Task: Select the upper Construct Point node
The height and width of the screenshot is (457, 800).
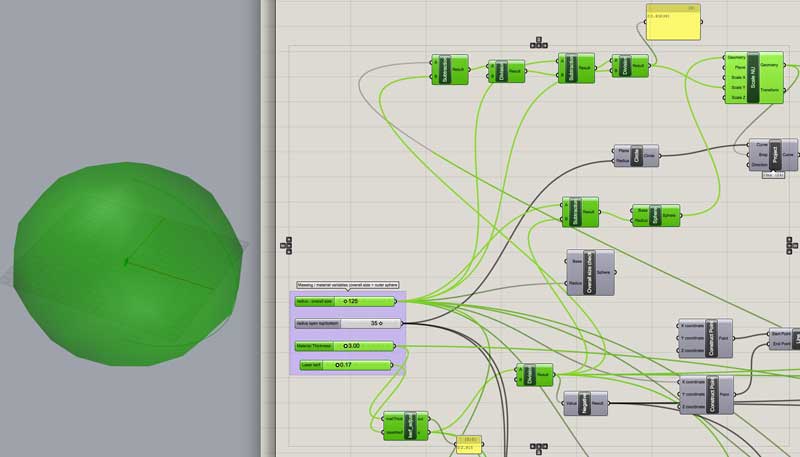Action: pos(706,338)
